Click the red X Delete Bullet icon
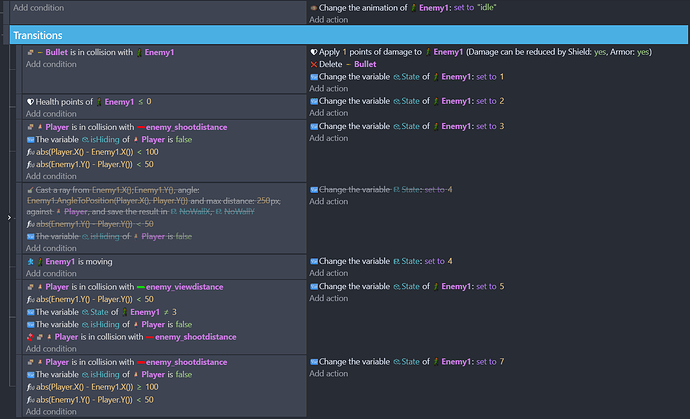This screenshot has width=690, height=419. [x=315, y=64]
